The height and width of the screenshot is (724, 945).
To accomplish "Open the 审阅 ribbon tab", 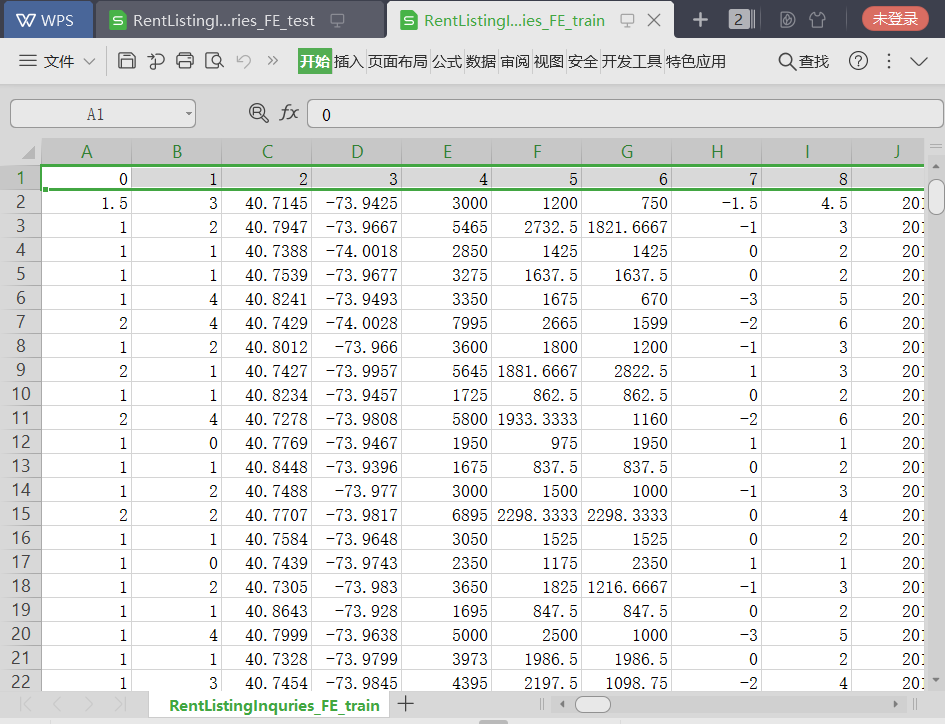I will (x=515, y=61).
